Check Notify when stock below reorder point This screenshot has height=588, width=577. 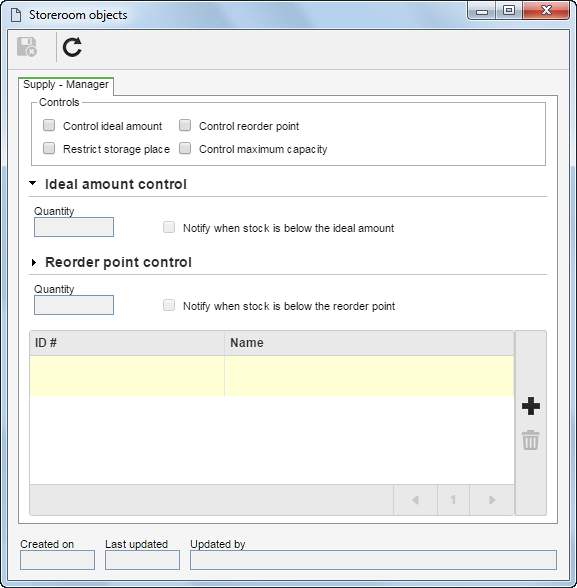point(169,305)
